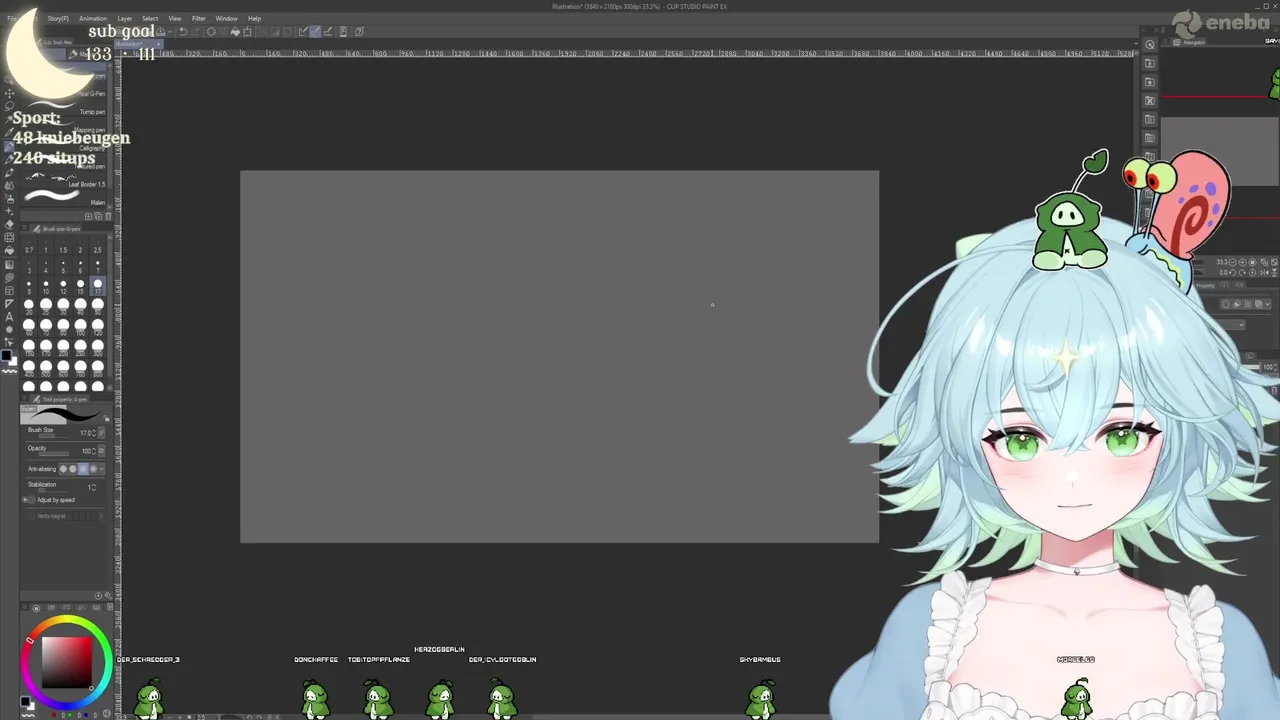1280x720 pixels.
Task: Select the first anti-aliasing option (none)
Action: 63,469
